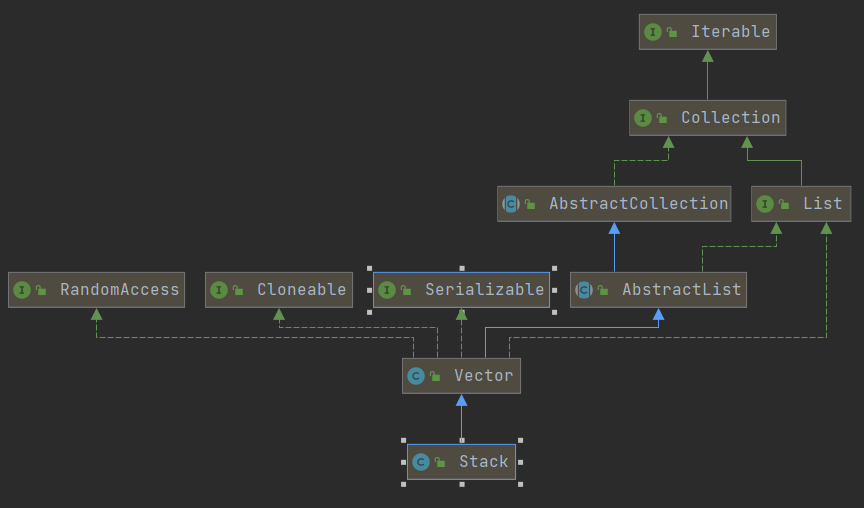Viewport: 864px width, 508px height.
Task: Click the Cloneable interface icon
Action: click(x=219, y=290)
